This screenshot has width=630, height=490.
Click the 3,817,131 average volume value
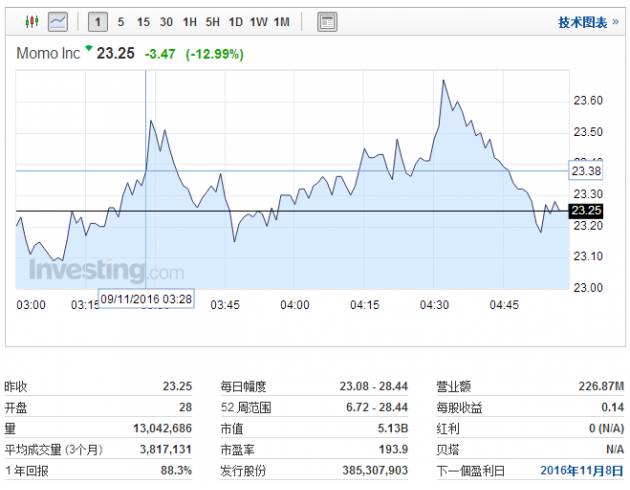tap(166, 449)
